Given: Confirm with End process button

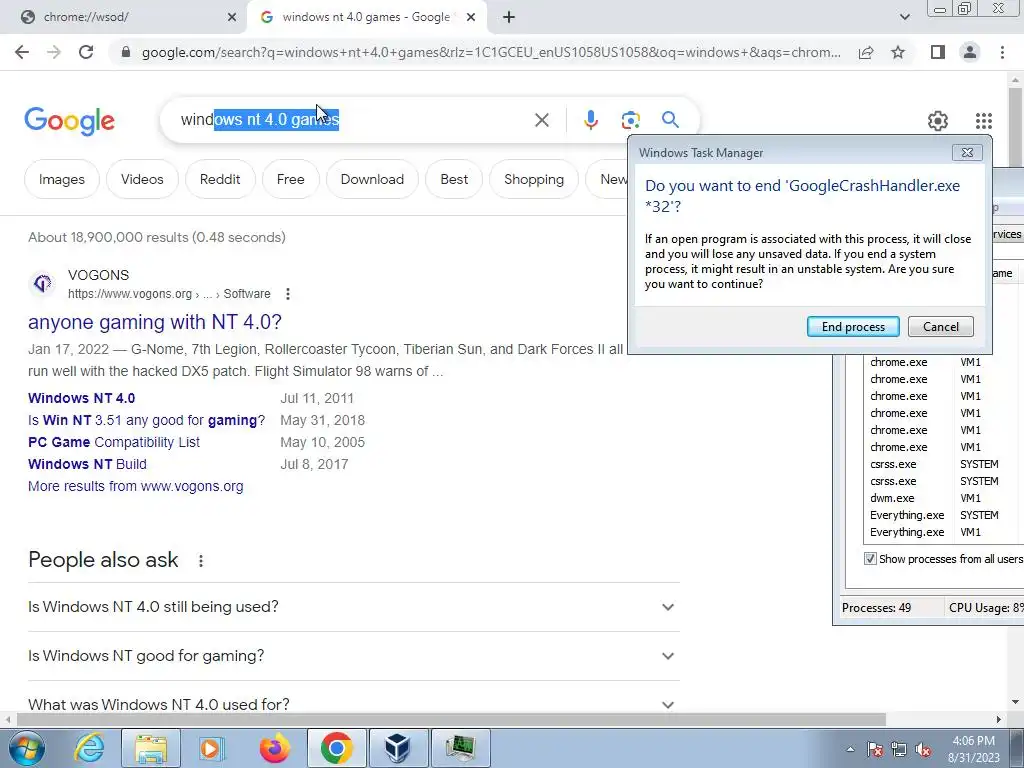Looking at the screenshot, I should click(x=853, y=327).
